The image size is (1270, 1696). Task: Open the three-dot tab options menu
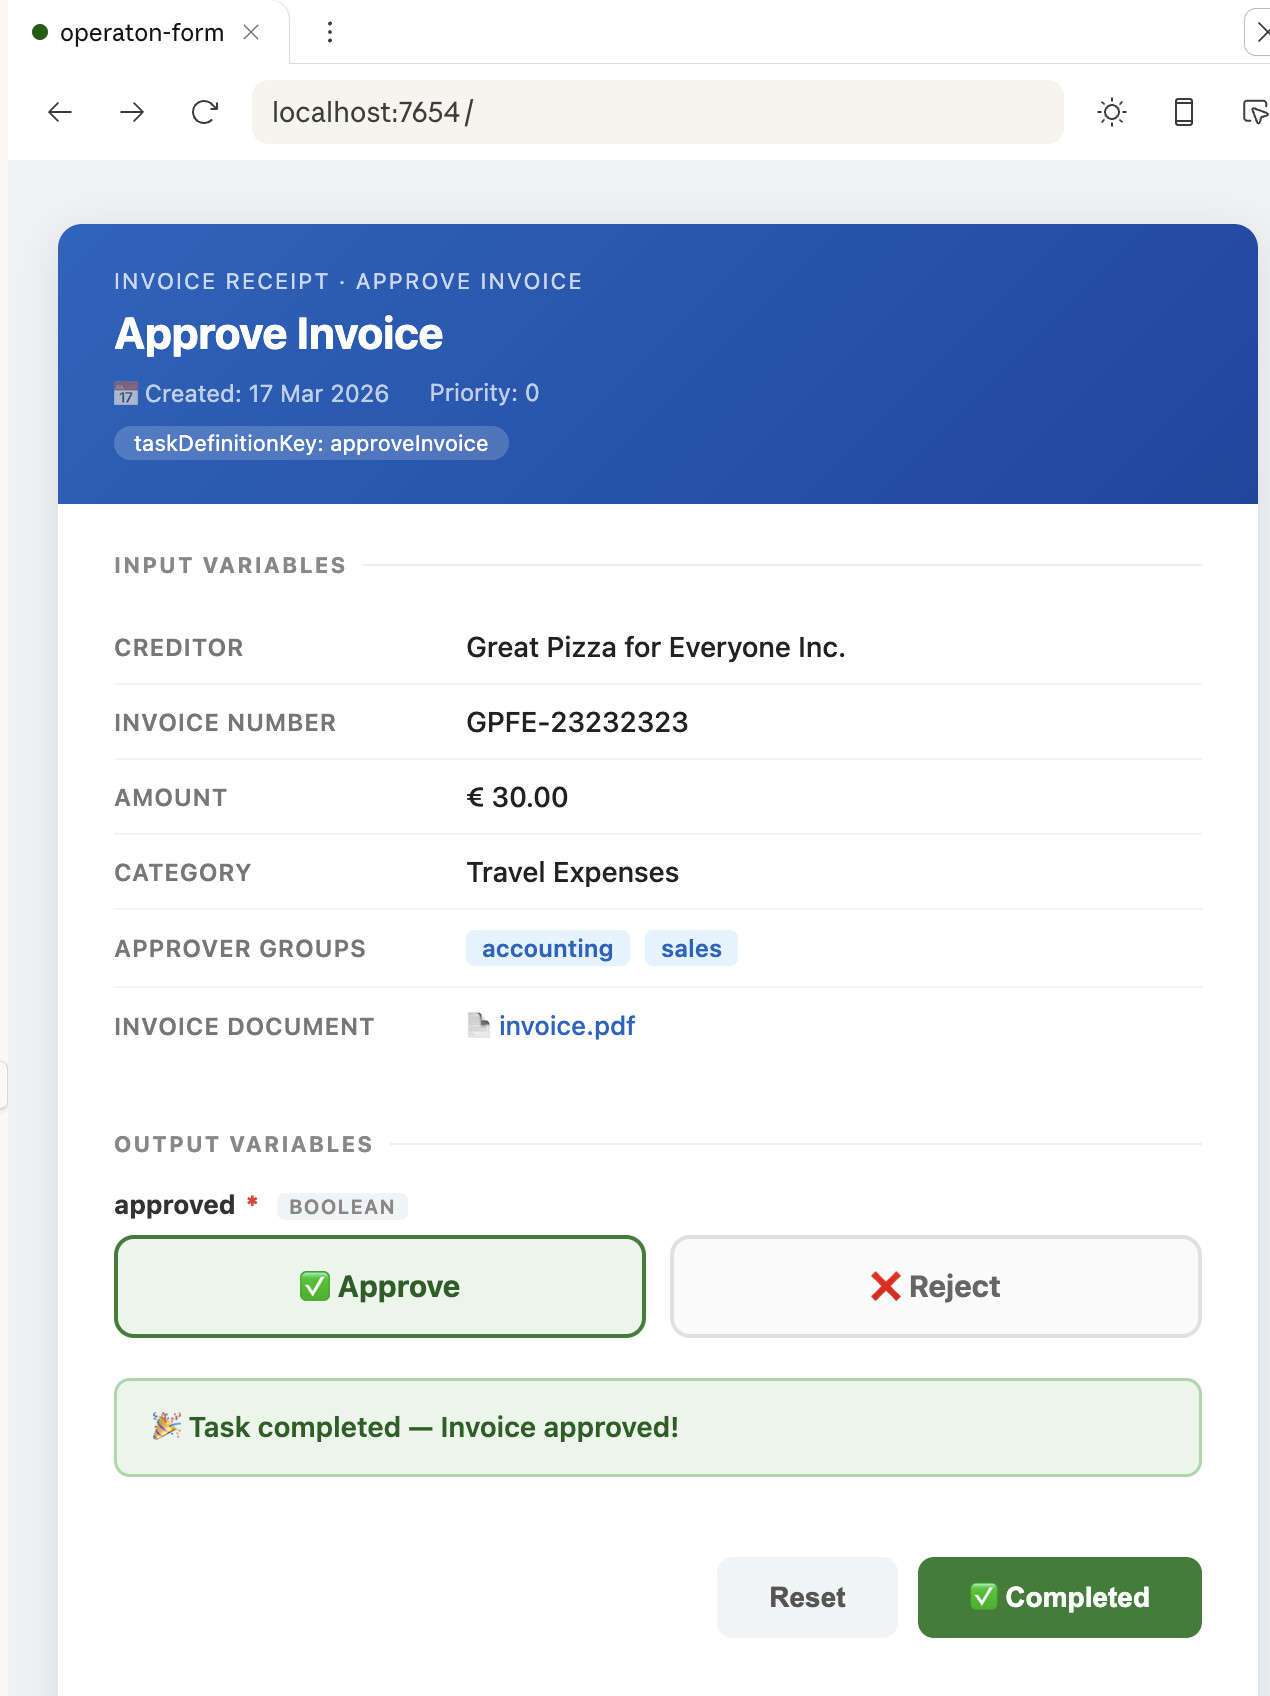(329, 32)
